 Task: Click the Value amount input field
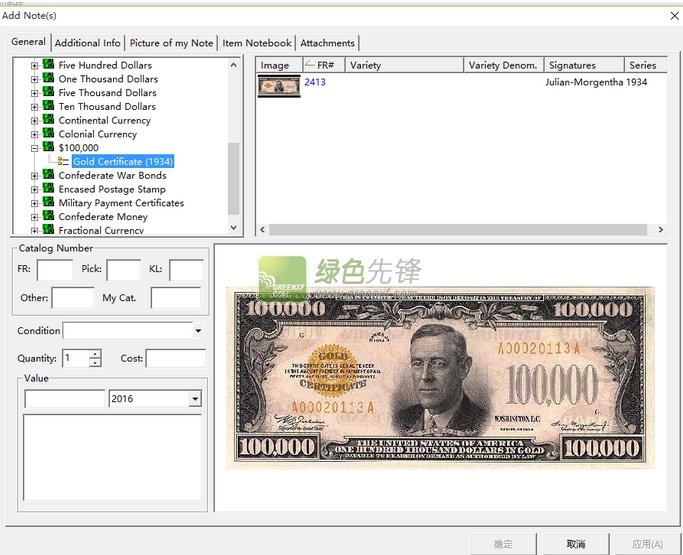[x=65, y=399]
